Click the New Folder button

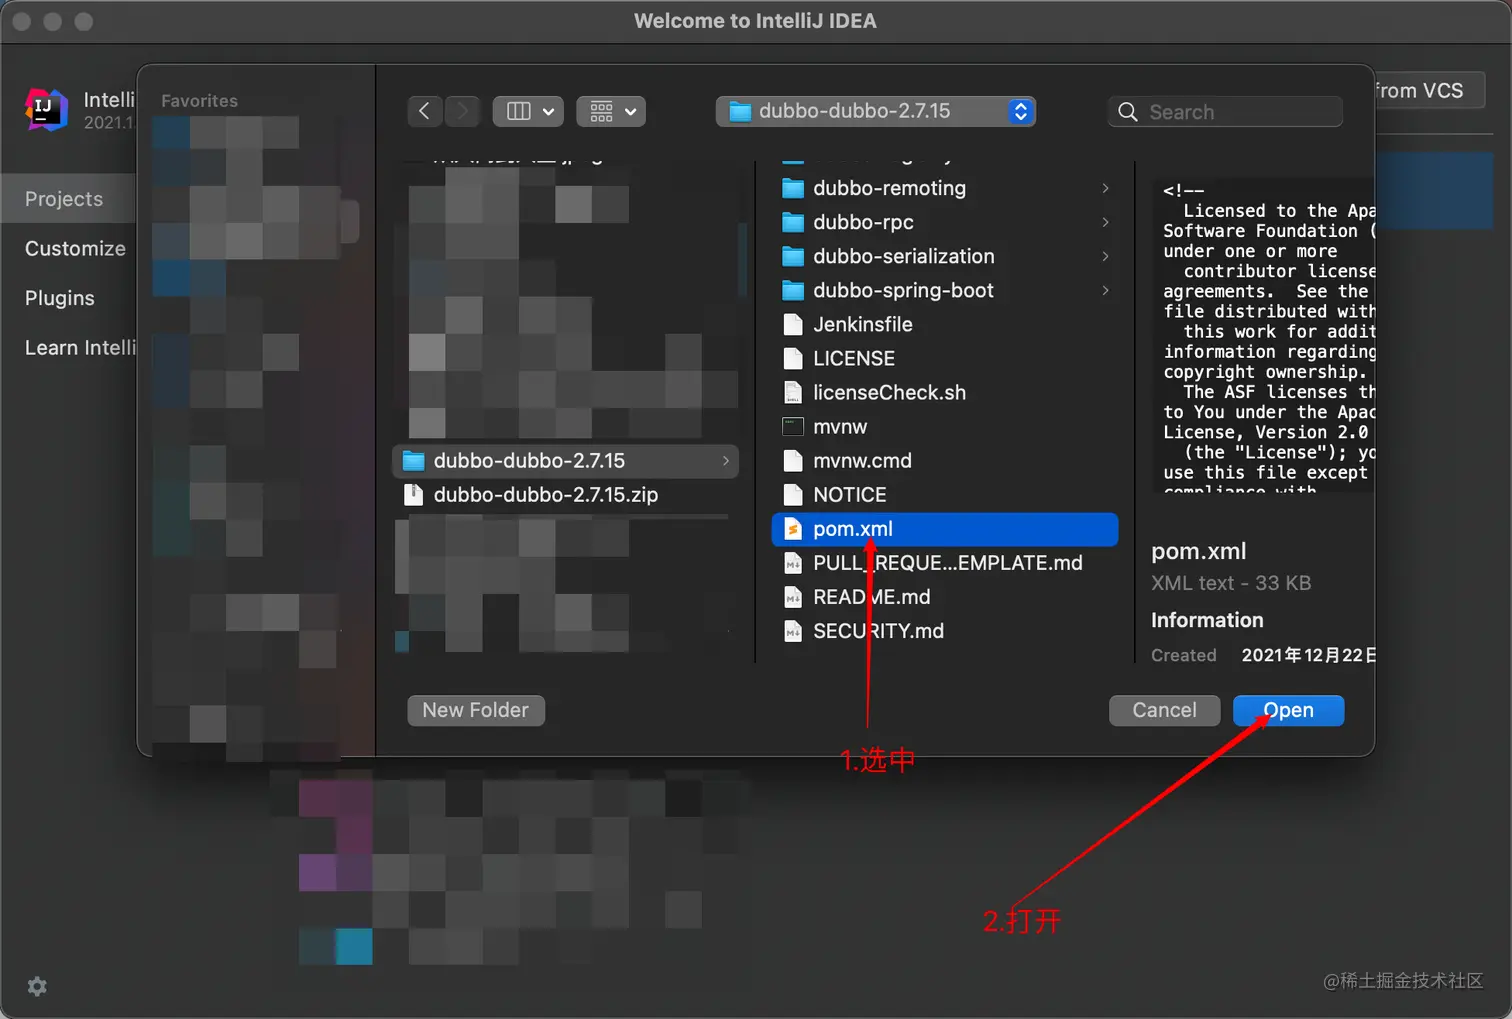click(x=476, y=710)
